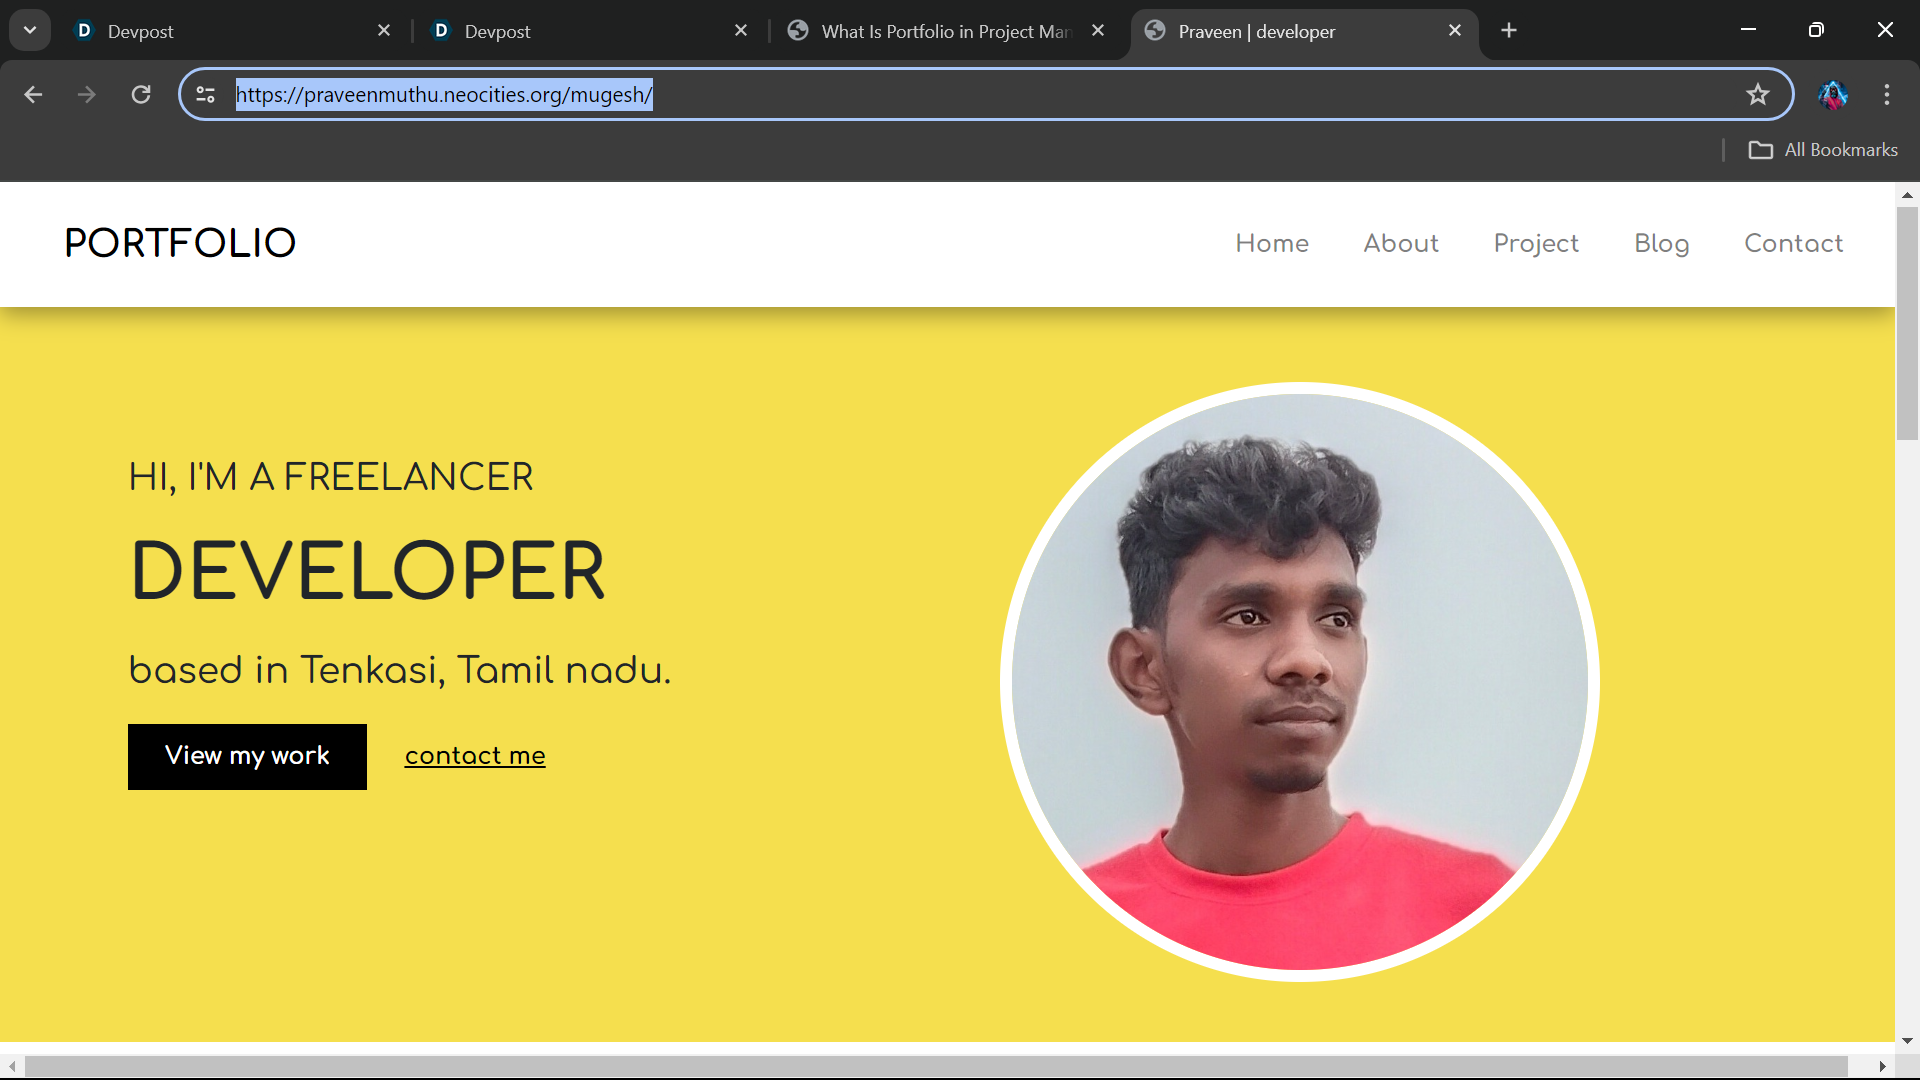This screenshot has width=1920, height=1080.
Task: Close the What Is Portfolio tab
Action: tap(1098, 30)
